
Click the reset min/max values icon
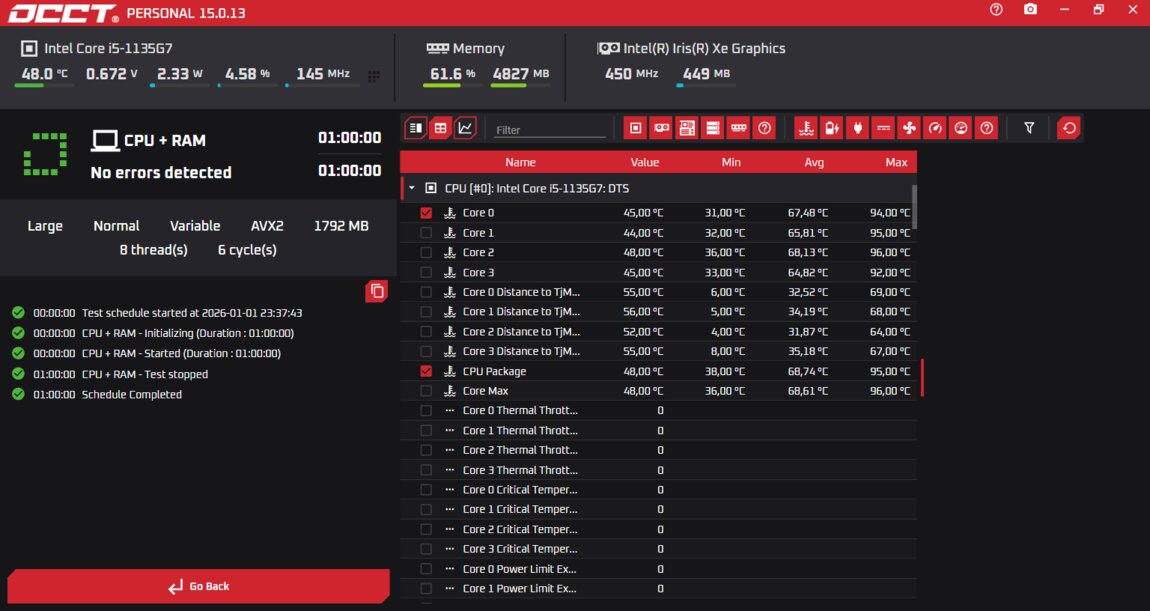click(x=1068, y=128)
